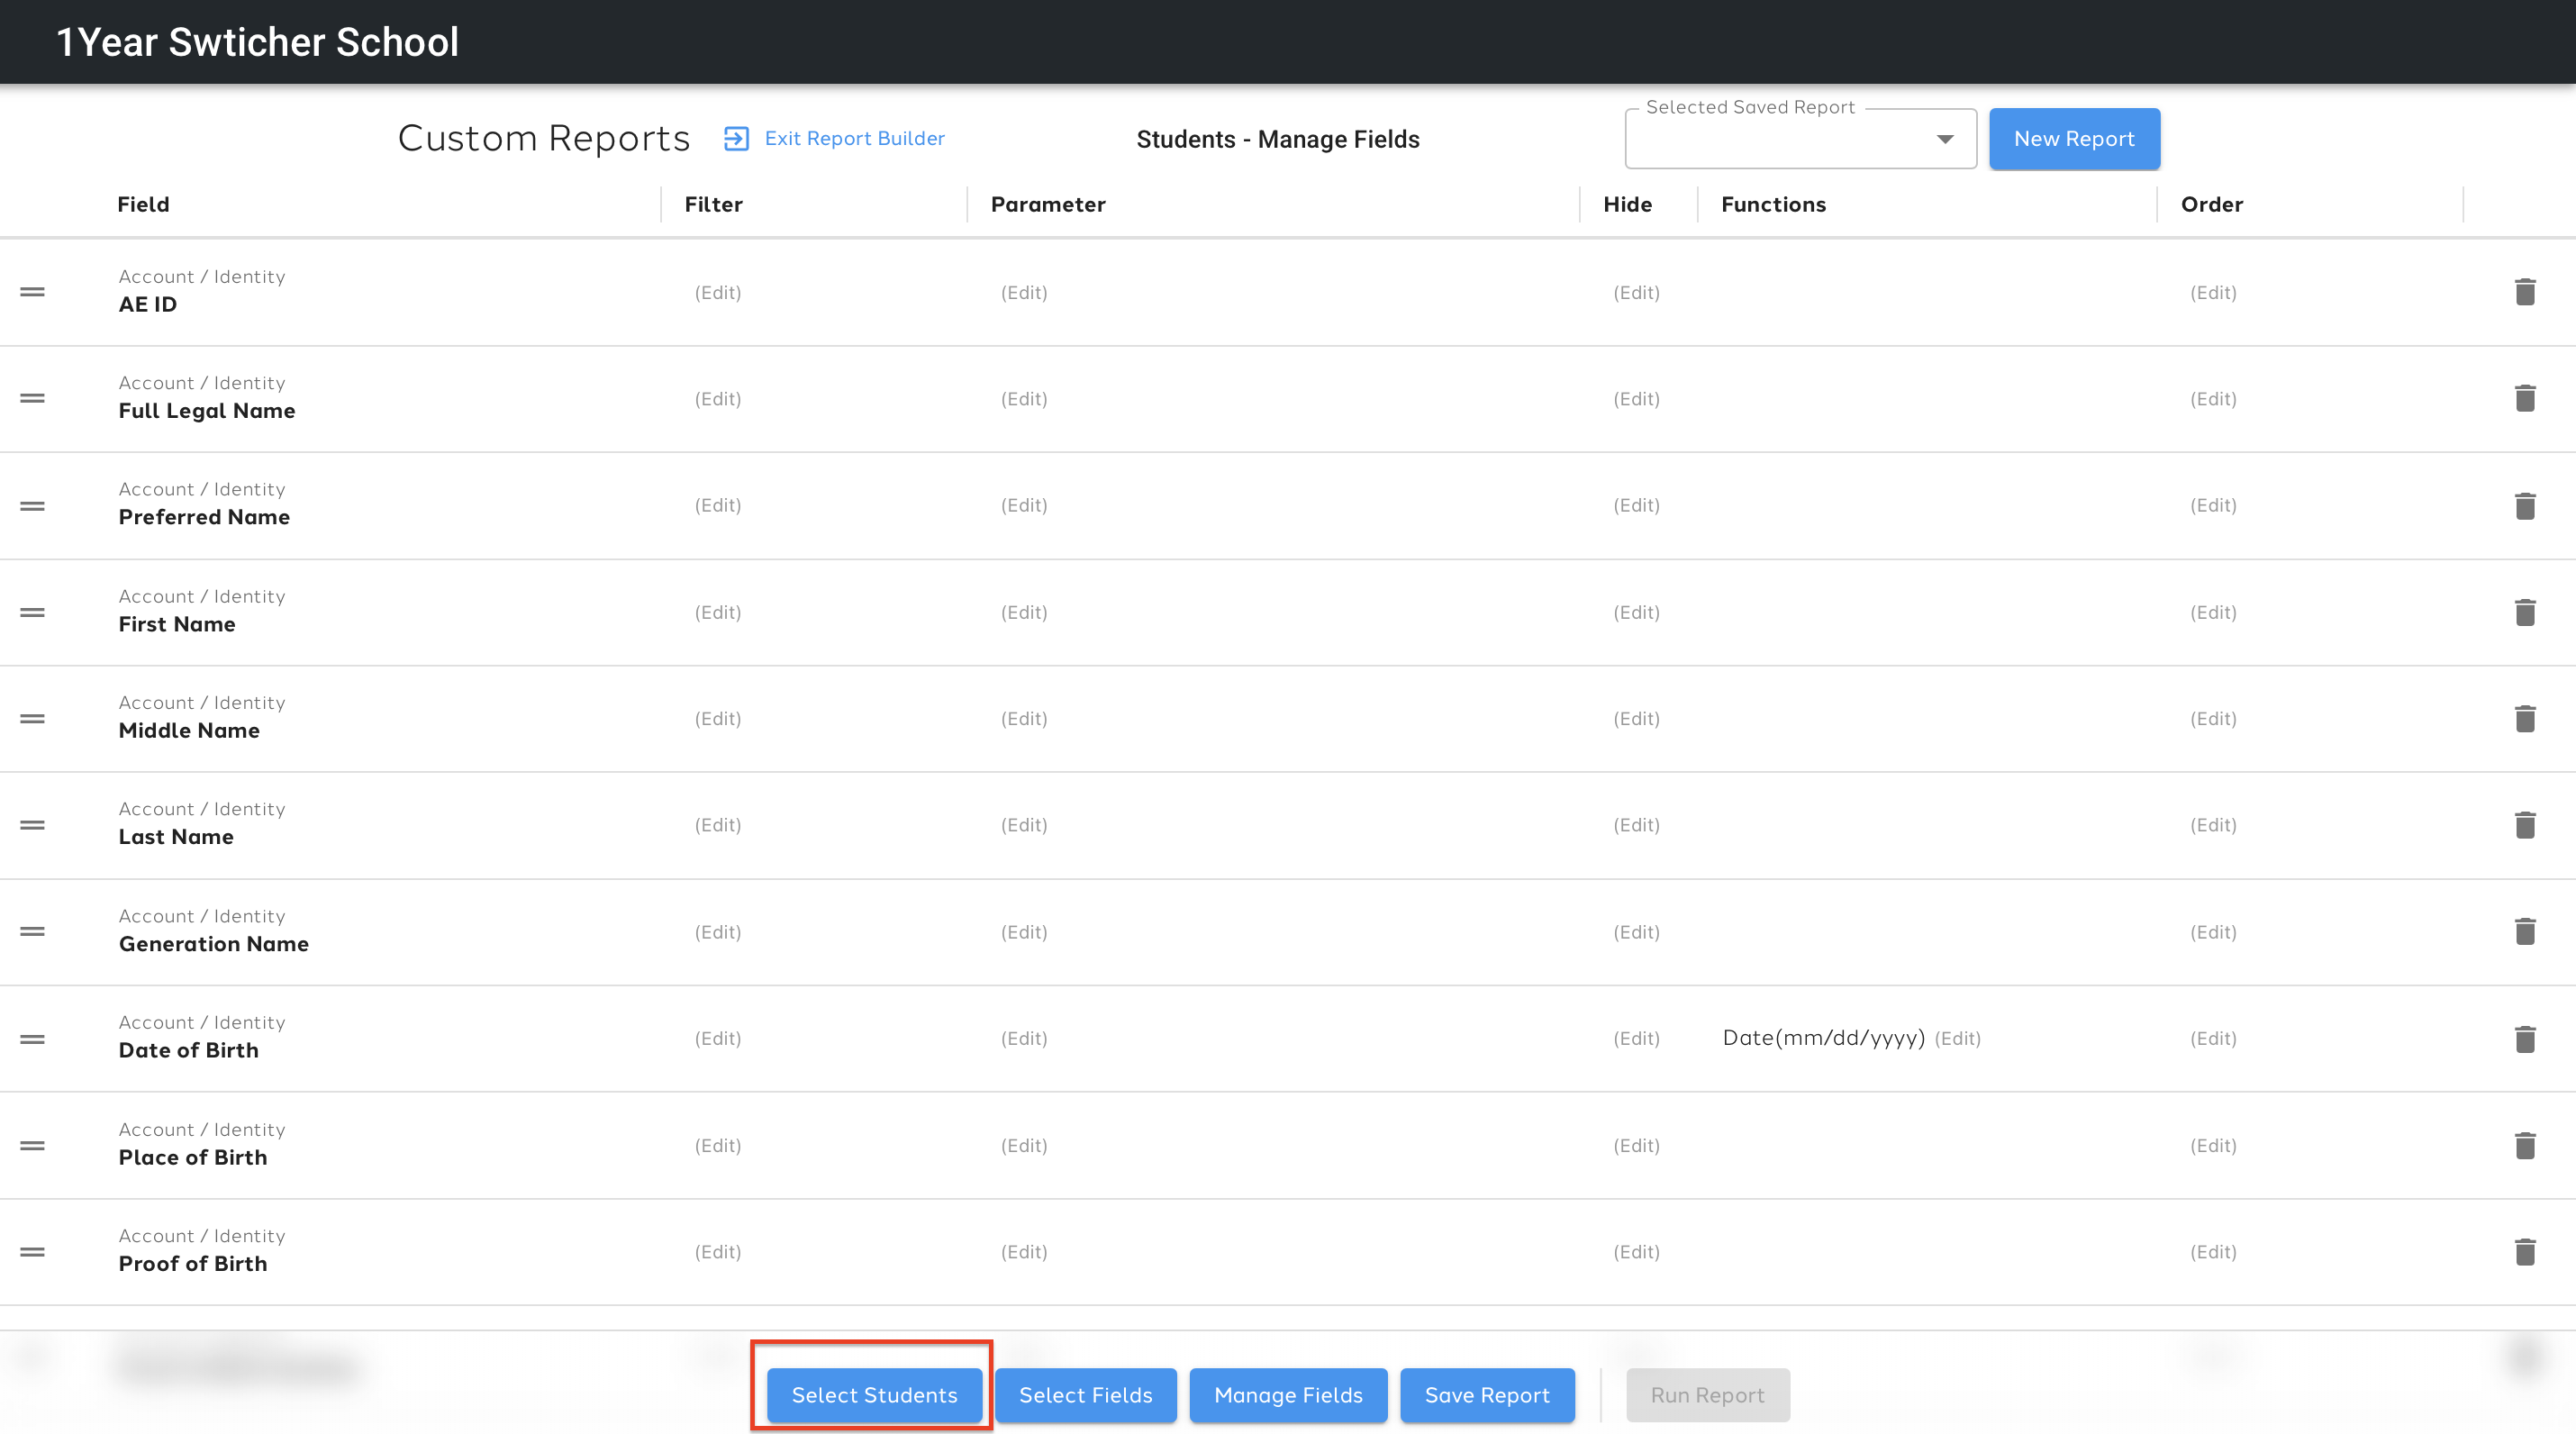Viewport: 2576px width, 1434px height.
Task: Click the Exit Report Builder icon
Action: click(736, 138)
